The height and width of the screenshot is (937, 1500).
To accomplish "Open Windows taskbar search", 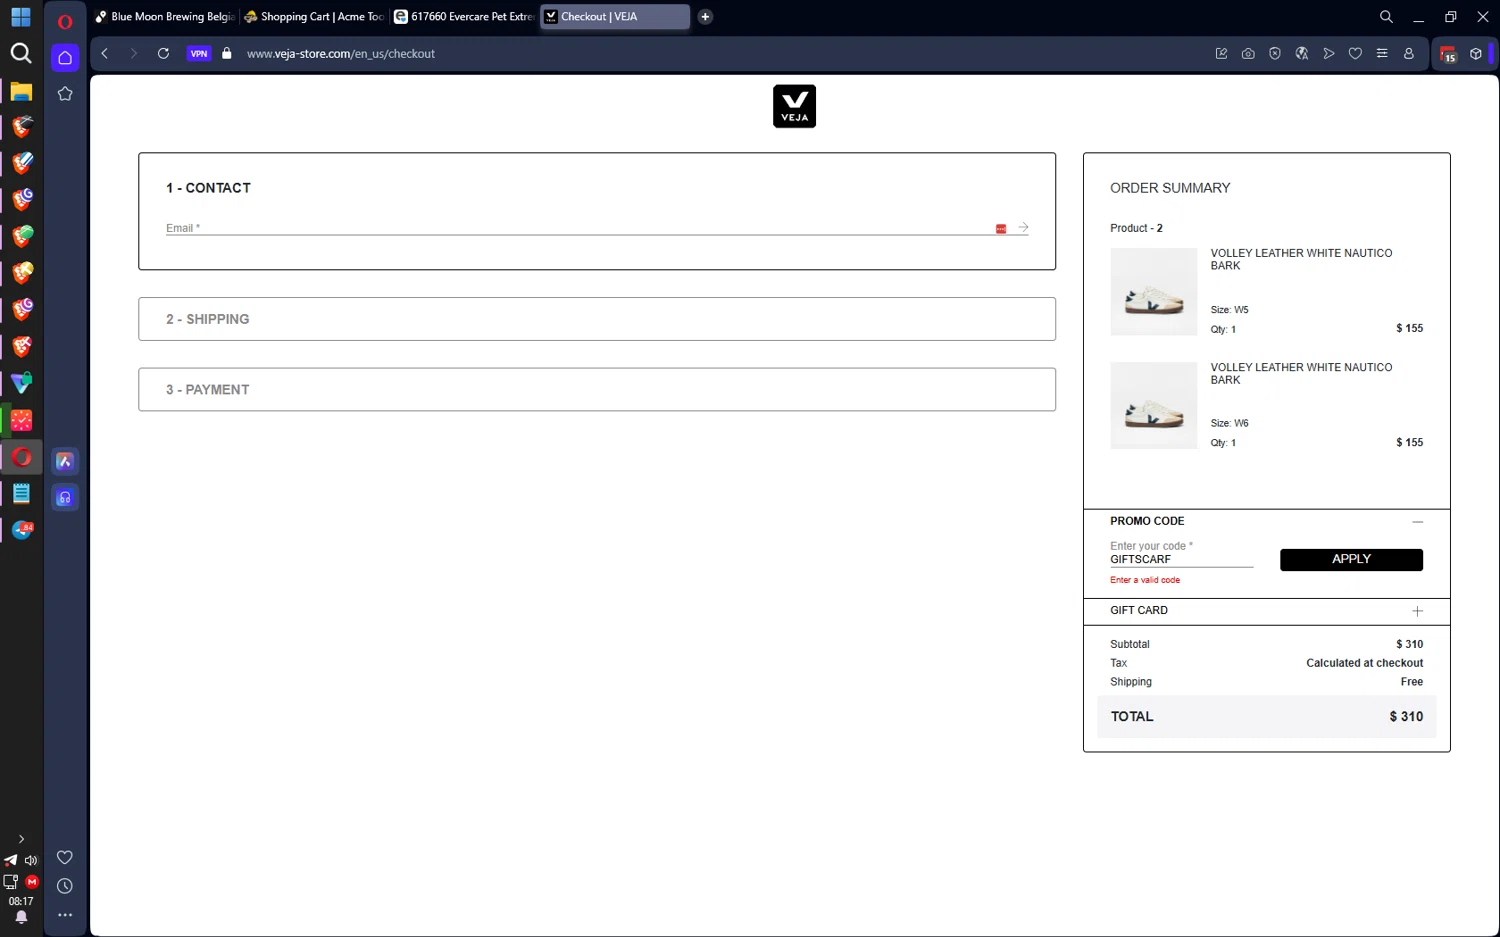I will (x=21, y=53).
